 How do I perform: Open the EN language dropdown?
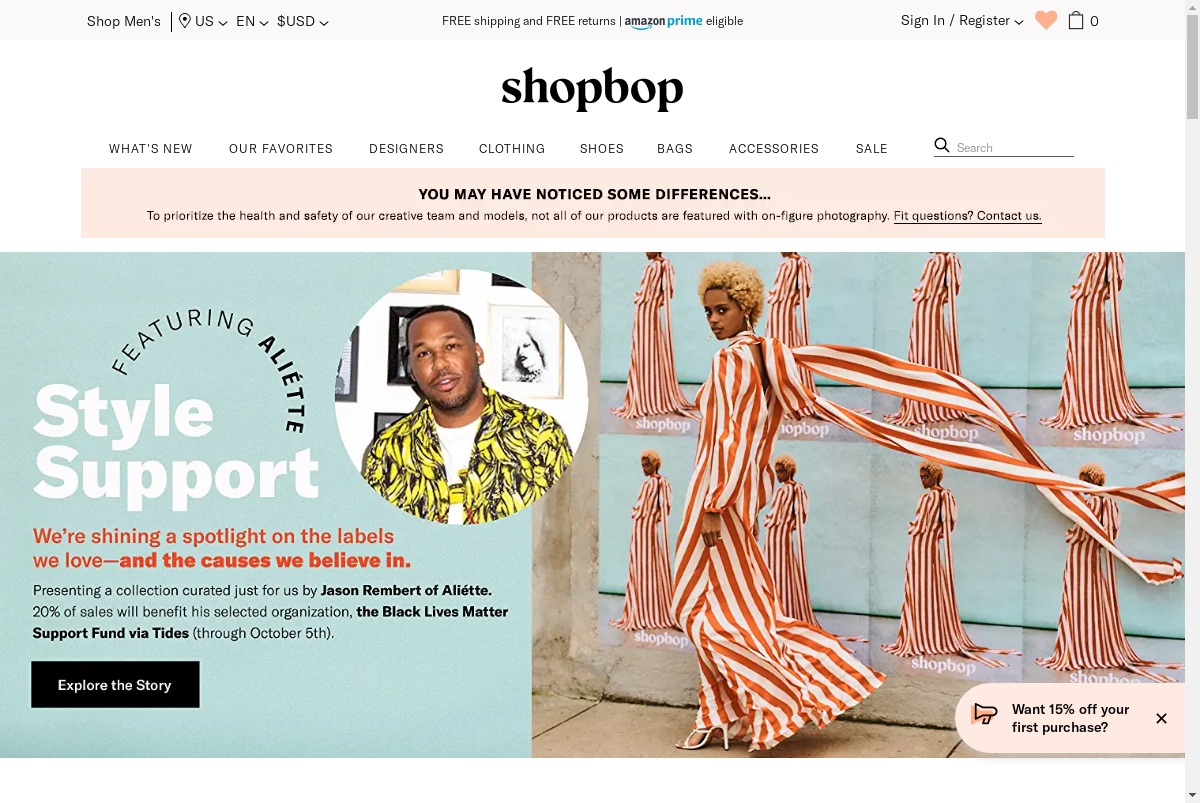(252, 21)
